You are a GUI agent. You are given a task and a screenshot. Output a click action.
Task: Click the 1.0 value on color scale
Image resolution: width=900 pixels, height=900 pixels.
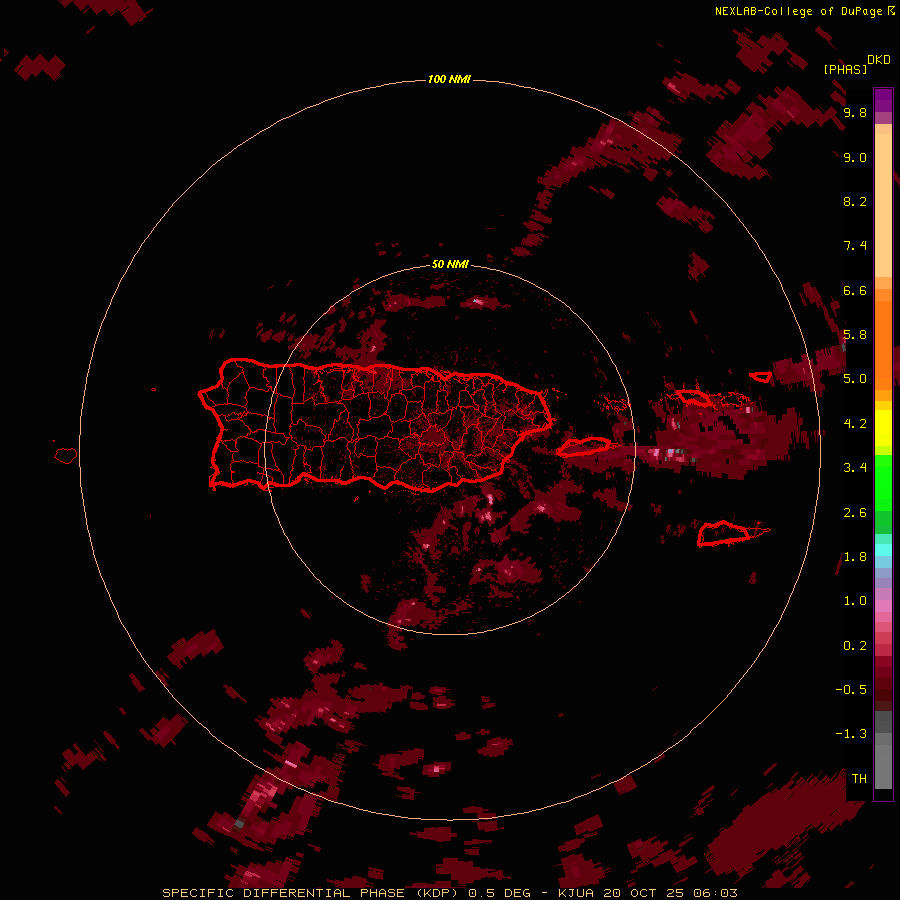click(855, 601)
